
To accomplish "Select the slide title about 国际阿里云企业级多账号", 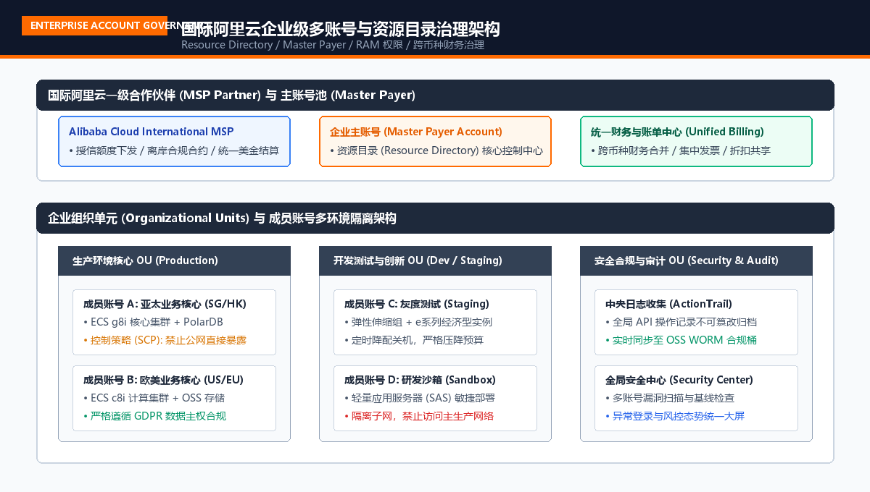I will click(340, 29).
